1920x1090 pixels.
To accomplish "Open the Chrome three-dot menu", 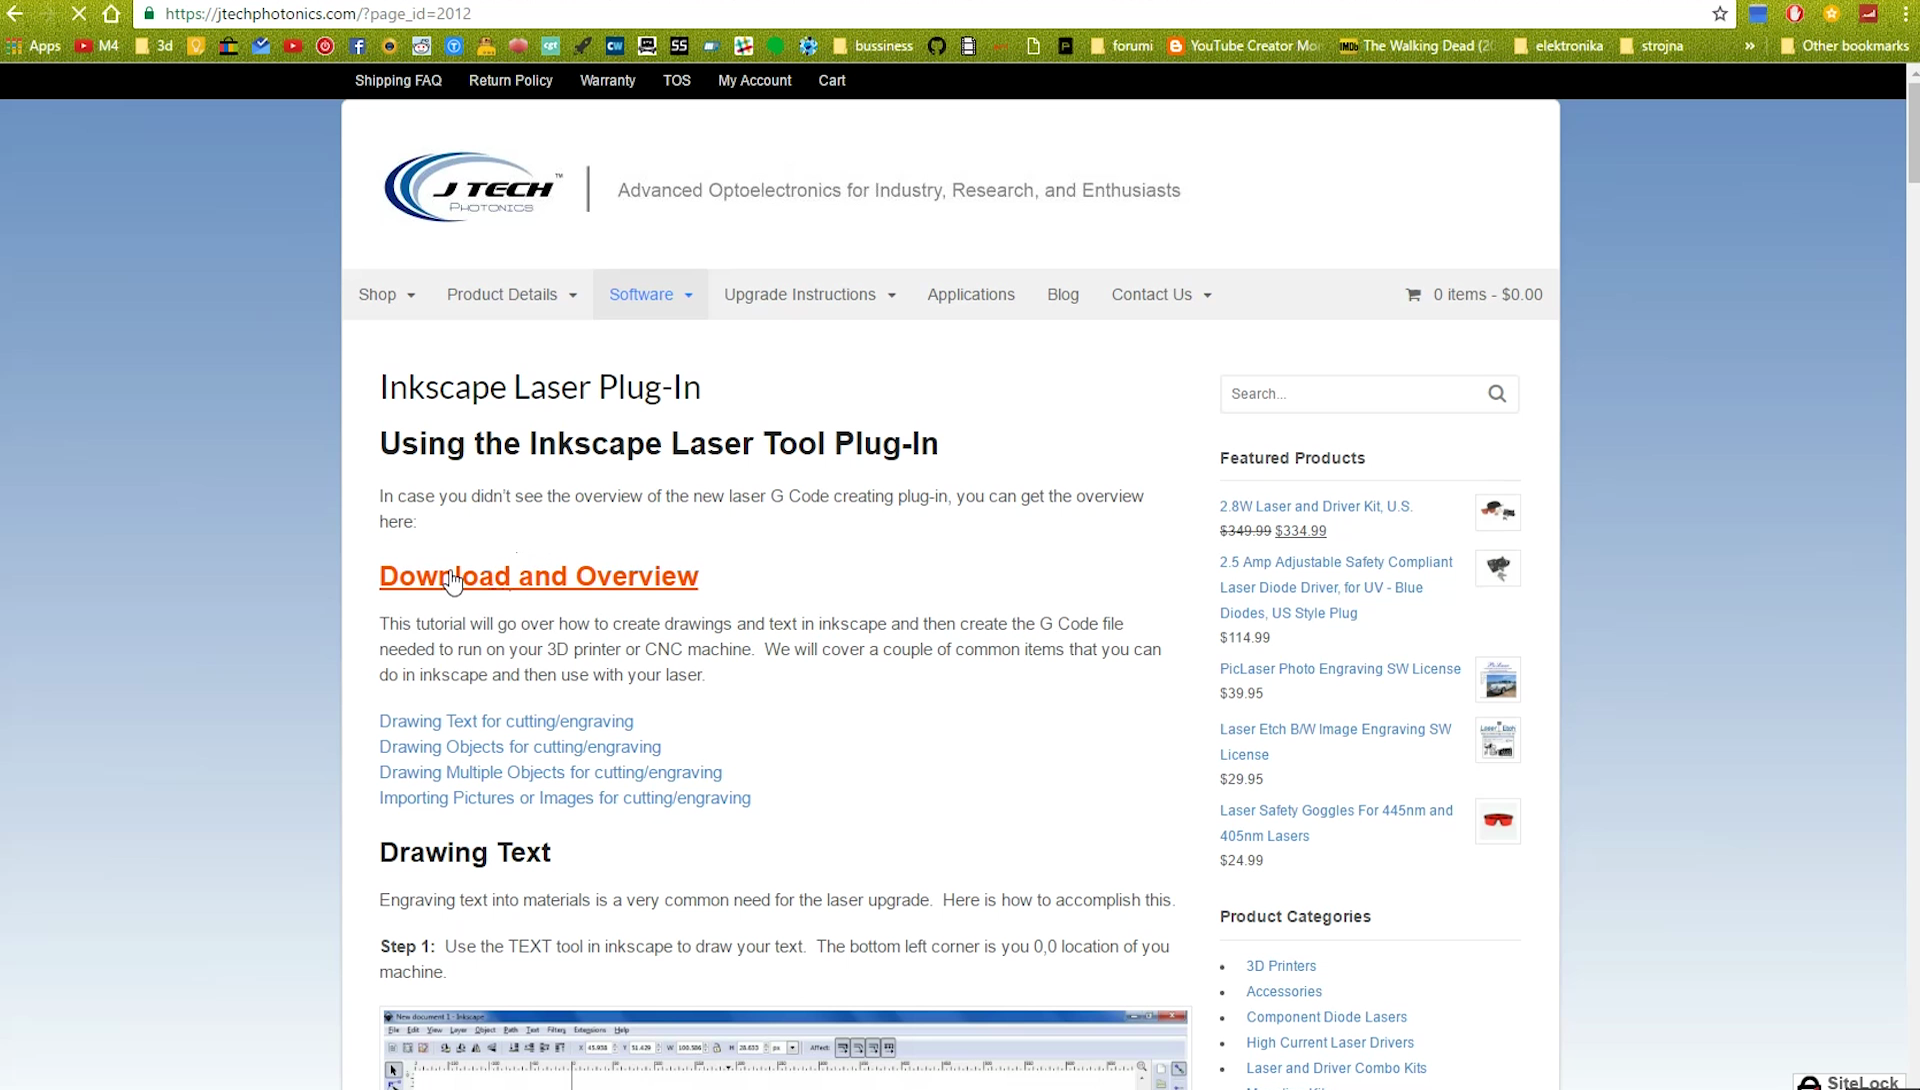I will click(1905, 14).
